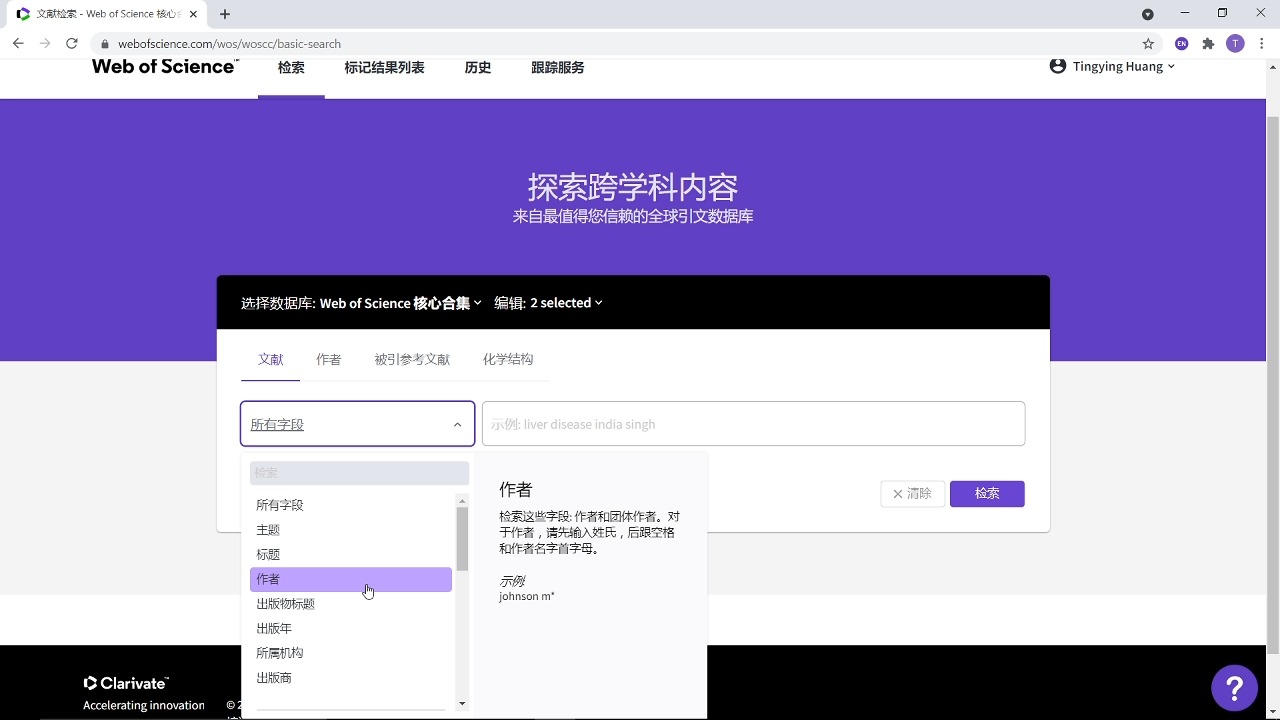The width and height of the screenshot is (1280, 720).
Task: Open 标记结果列表 in the navigation
Action: [384, 67]
